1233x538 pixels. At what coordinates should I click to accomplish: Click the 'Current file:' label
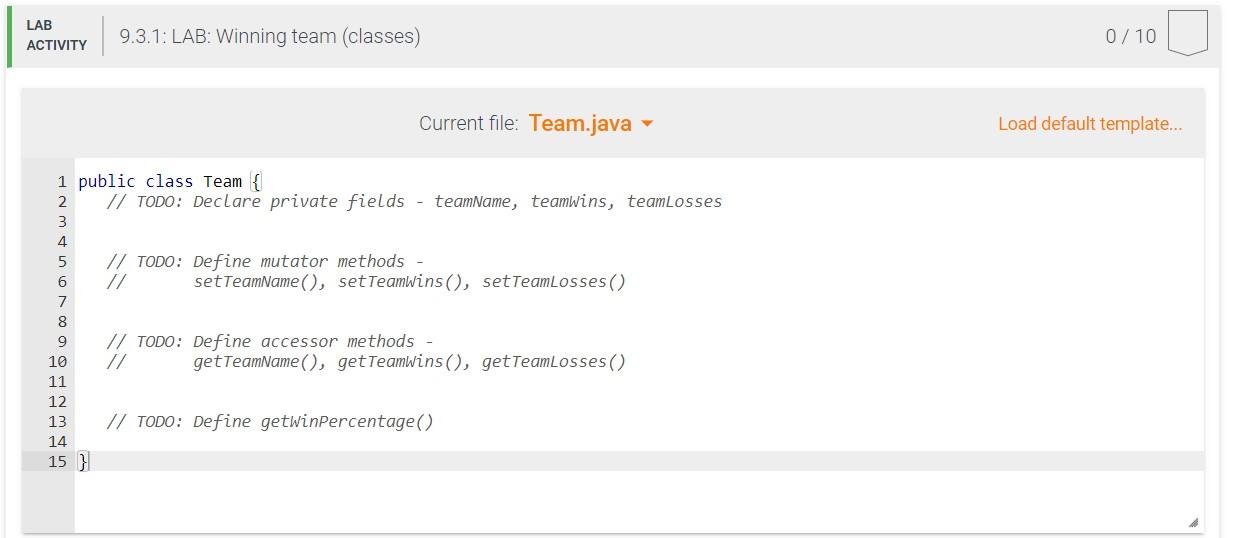(x=468, y=124)
